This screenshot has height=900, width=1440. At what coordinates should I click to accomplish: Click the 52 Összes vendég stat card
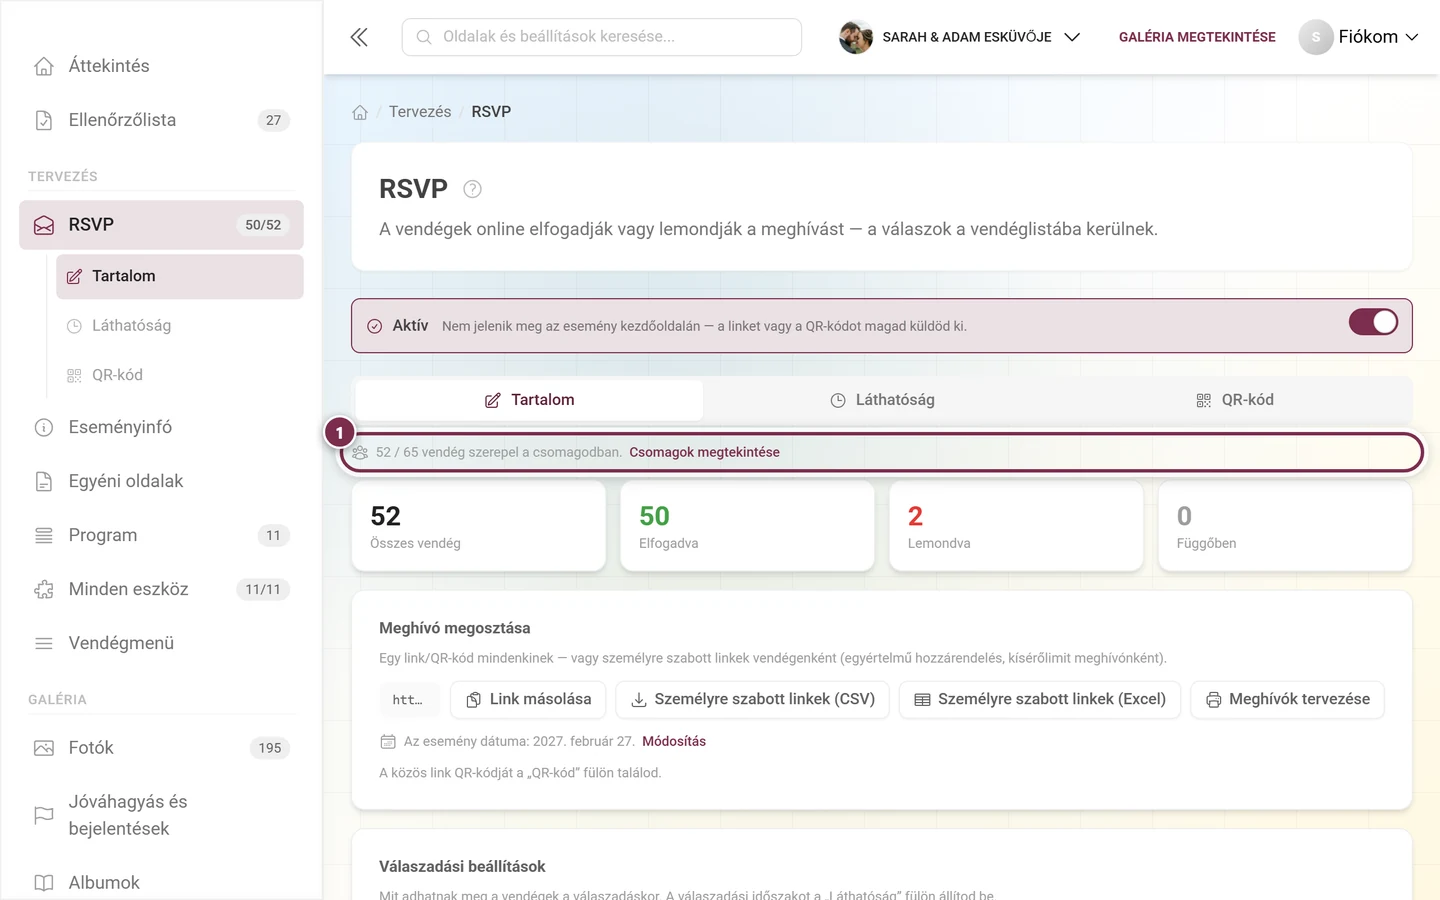point(479,527)
